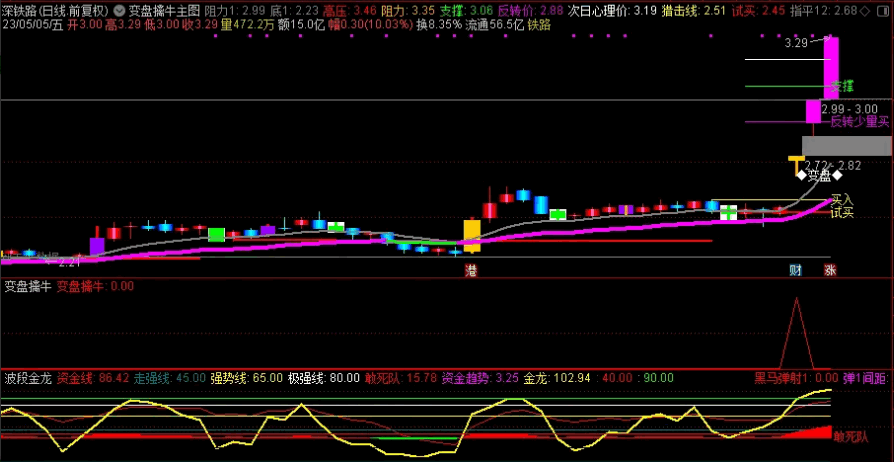Click the 2.21 low price label
894x462 pixels.
70,262
